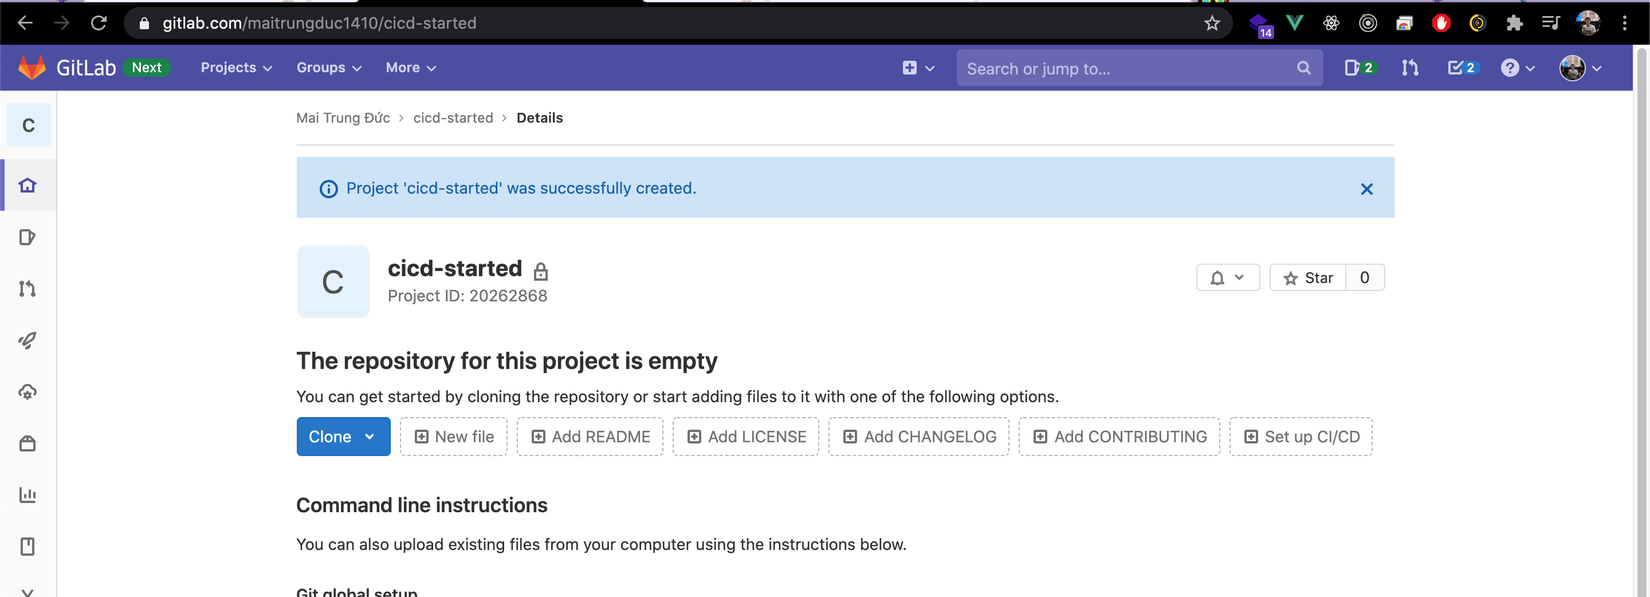This screenshot has width=1650, height=597.
Task: Open Analytics chart icon in sidebar
Action: pyautogui.click(x=27, y=495)
